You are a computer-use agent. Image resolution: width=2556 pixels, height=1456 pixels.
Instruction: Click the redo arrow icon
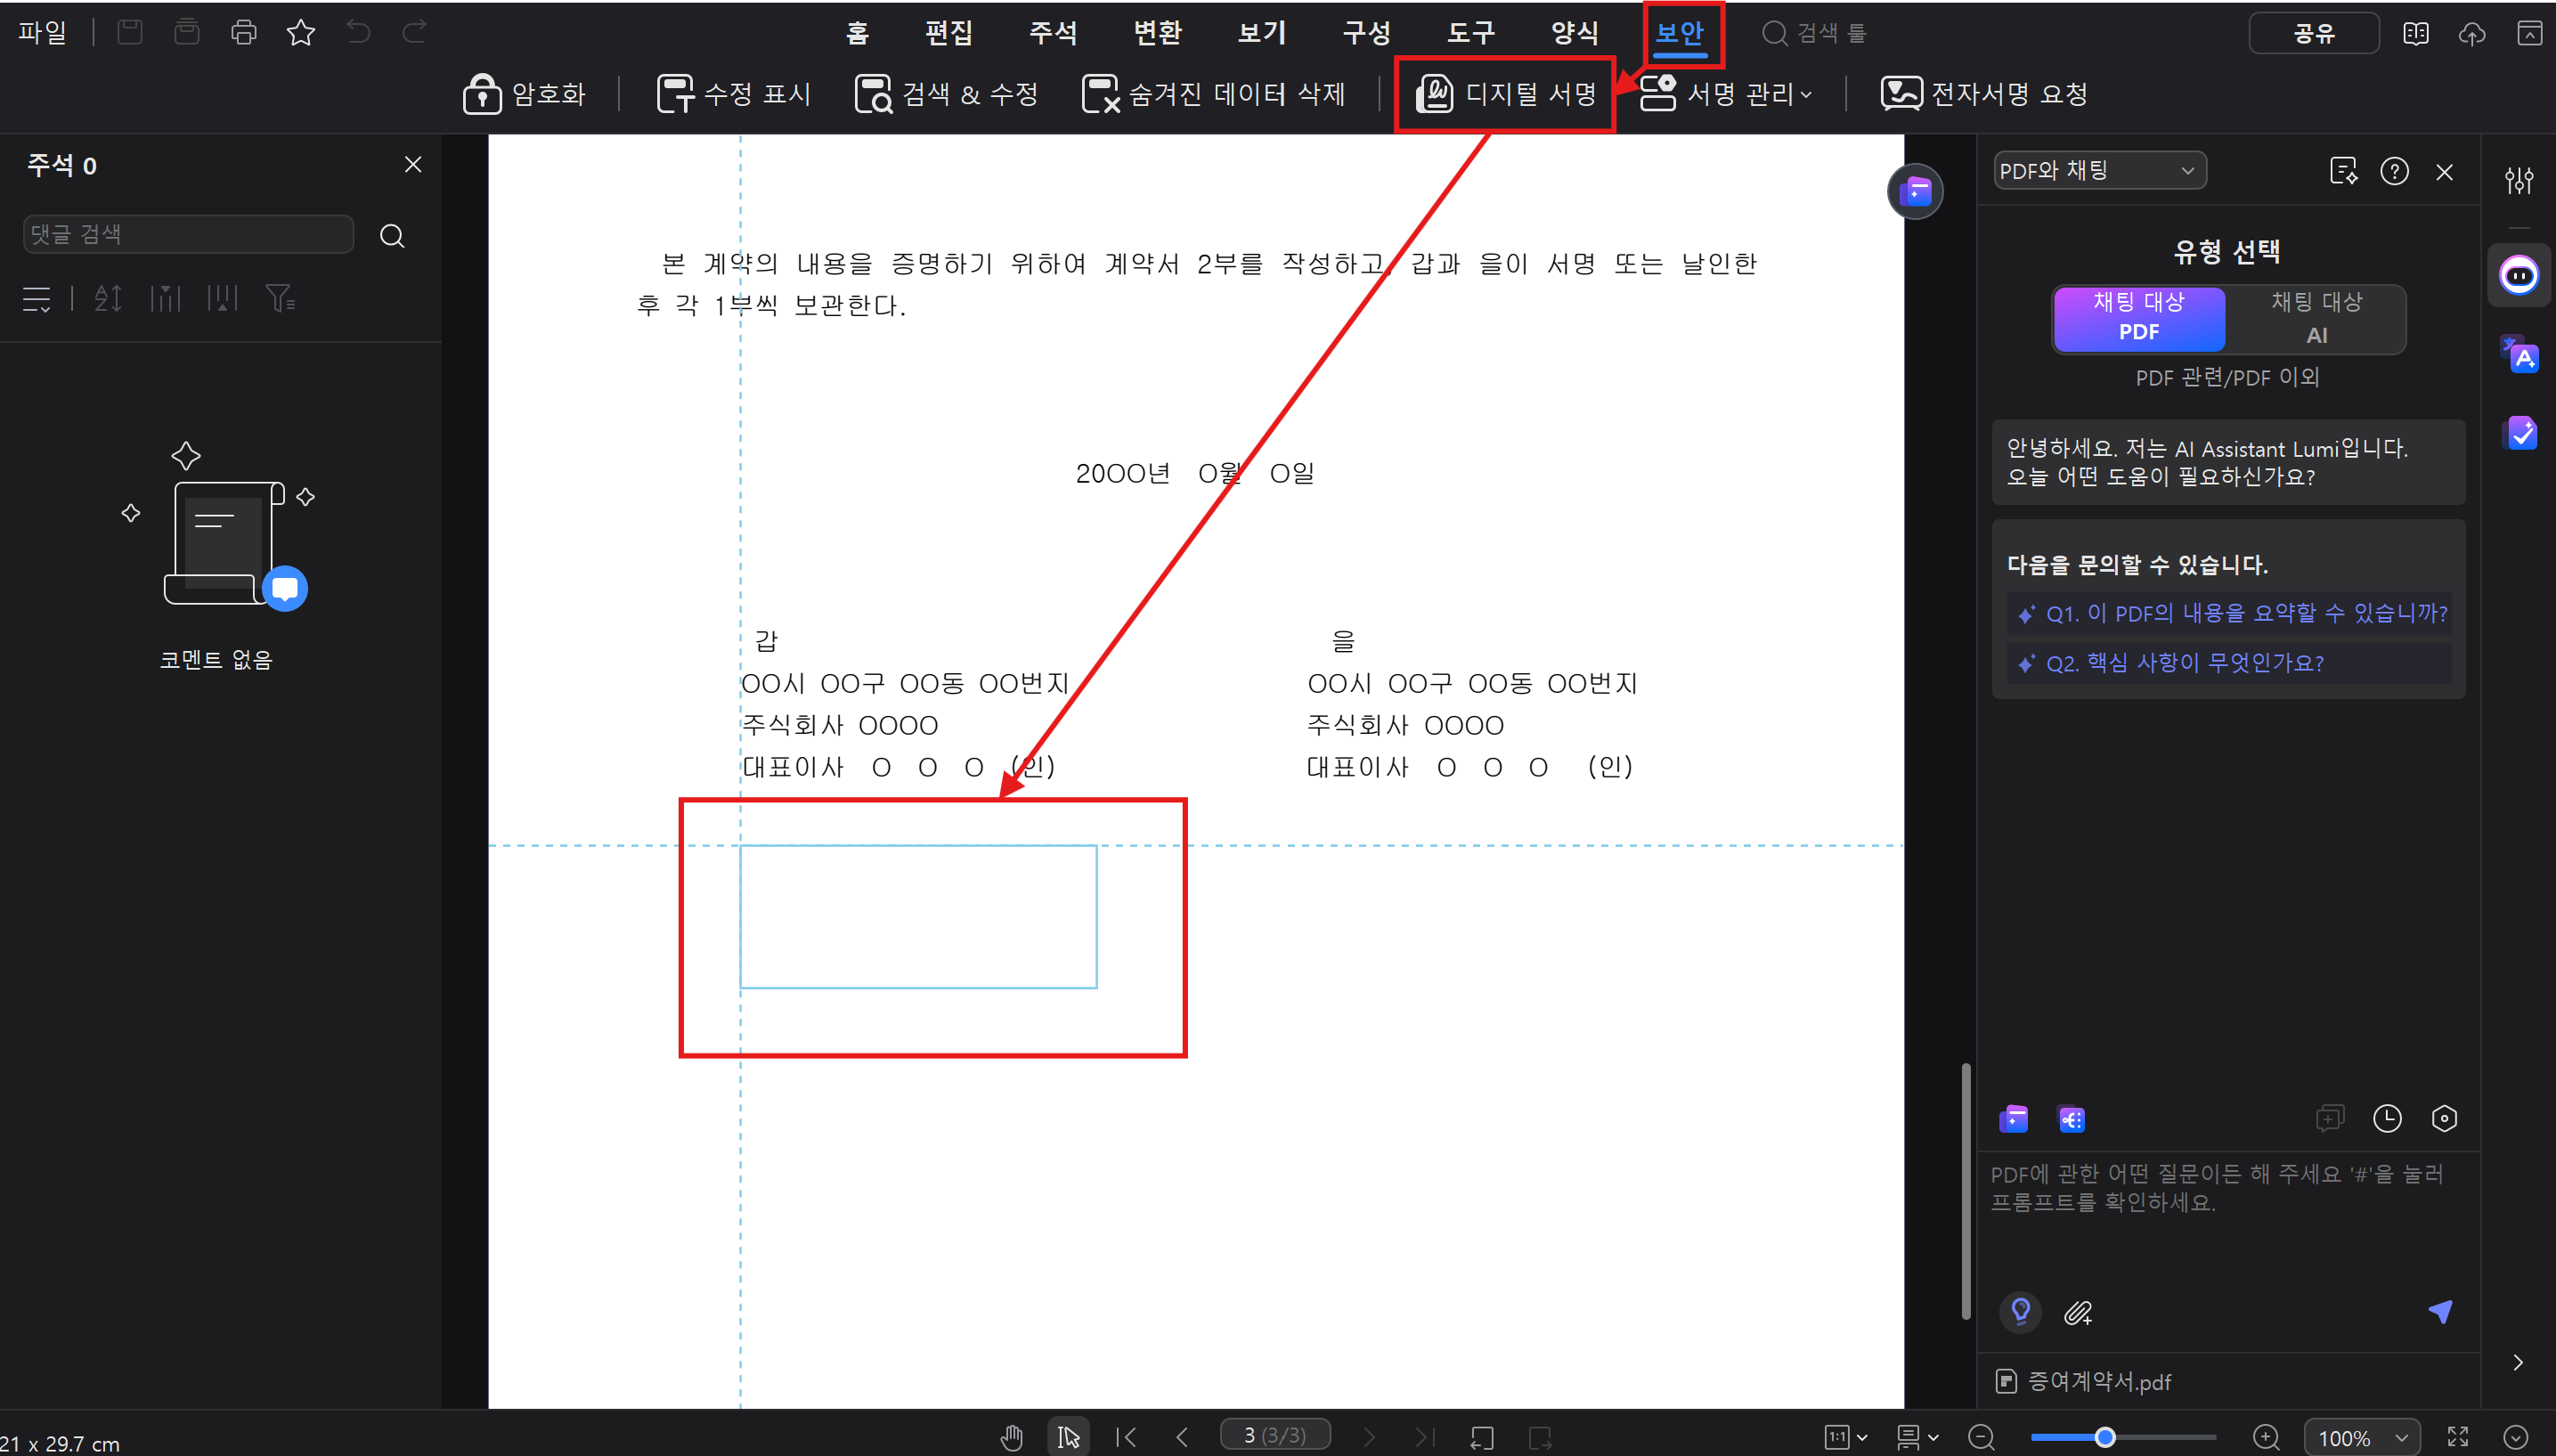[415, 32]
